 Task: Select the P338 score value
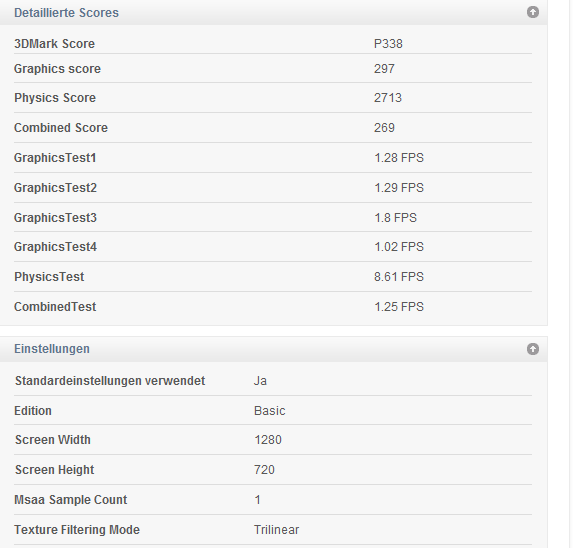388,44
